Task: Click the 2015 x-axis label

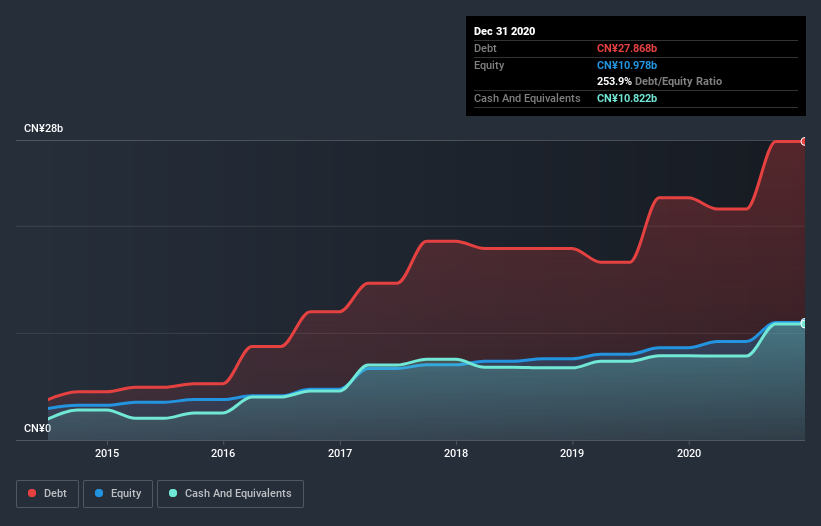Action: tap(107, 453)
